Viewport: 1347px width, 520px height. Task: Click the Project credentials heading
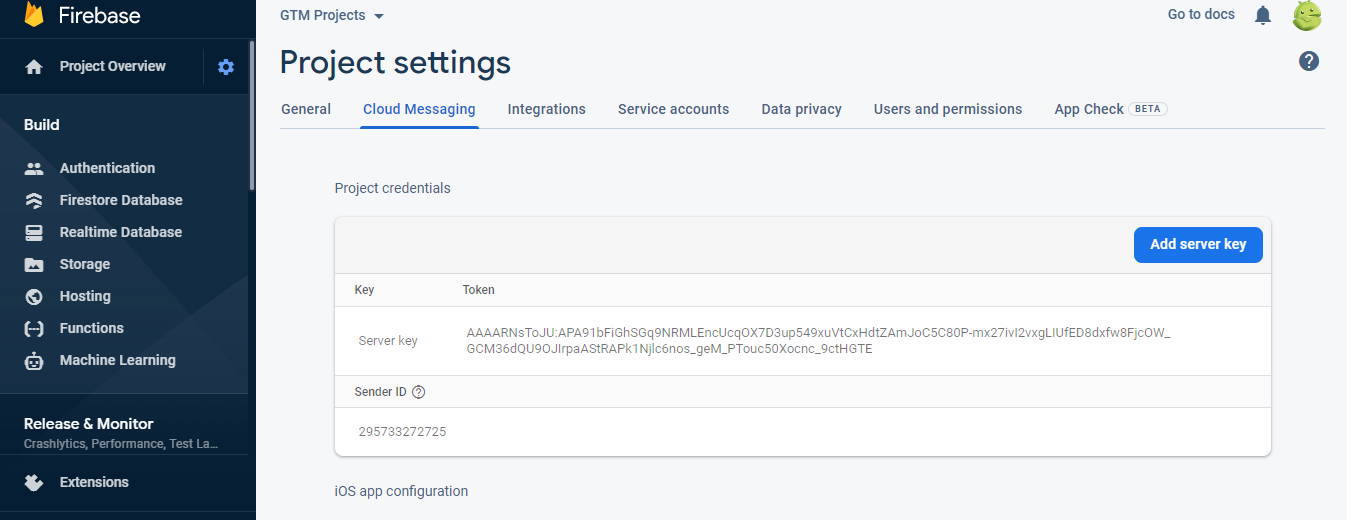pos(393,188)
